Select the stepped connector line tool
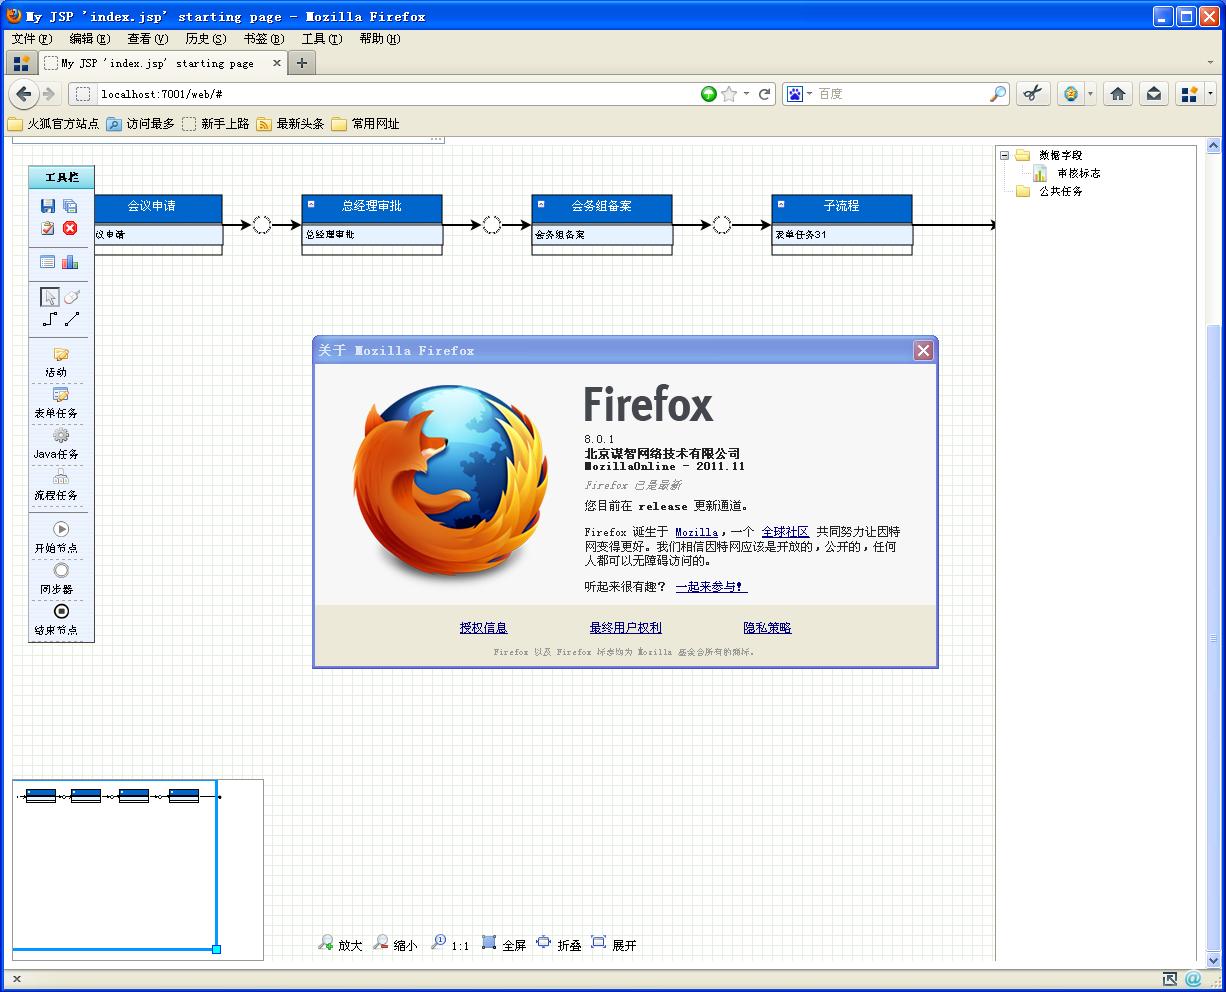 (49, 319)
